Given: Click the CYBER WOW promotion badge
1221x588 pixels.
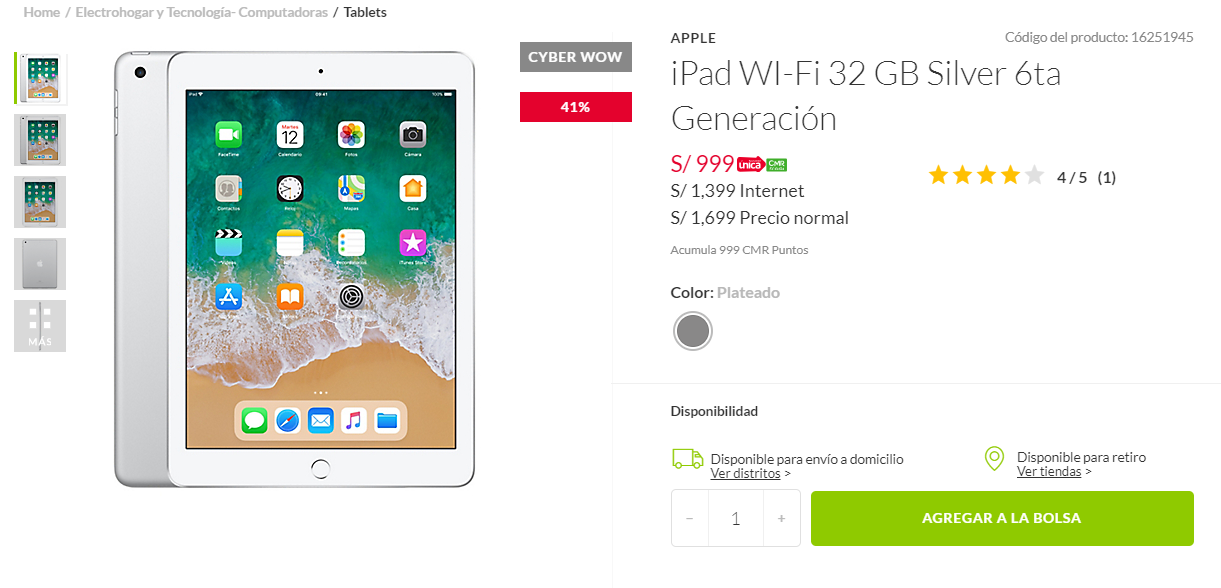Looking at the screenshot, I should pyautogui.click(x=576, y=57).
